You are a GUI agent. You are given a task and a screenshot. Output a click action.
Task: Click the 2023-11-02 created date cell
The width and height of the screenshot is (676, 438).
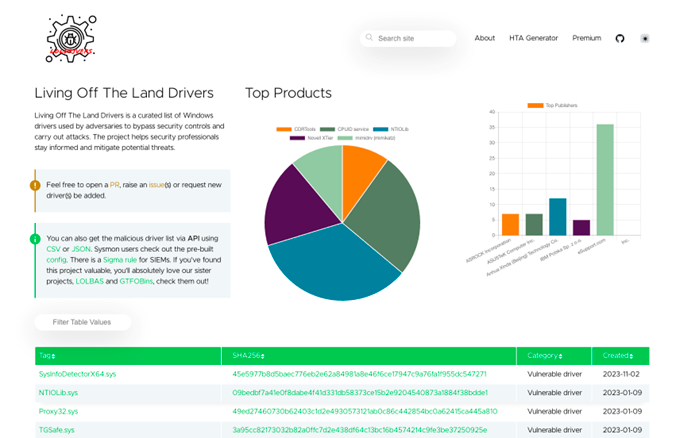click(x=621, y=374)
